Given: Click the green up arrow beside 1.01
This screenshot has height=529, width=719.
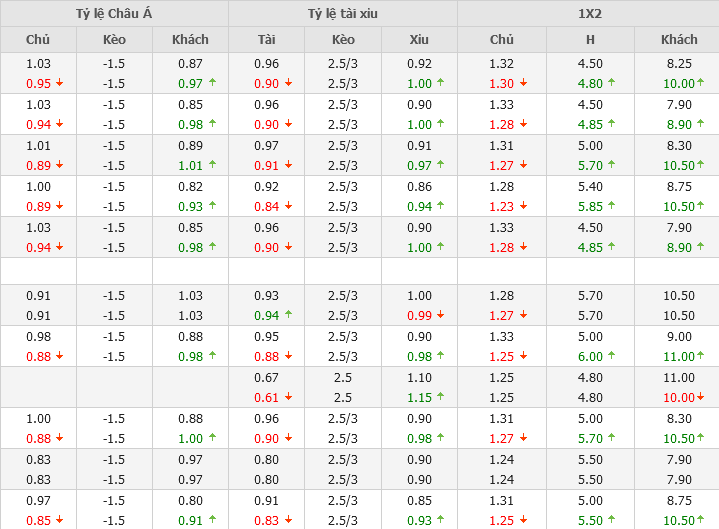Looking at the screenshot, I should pos(212,165).
